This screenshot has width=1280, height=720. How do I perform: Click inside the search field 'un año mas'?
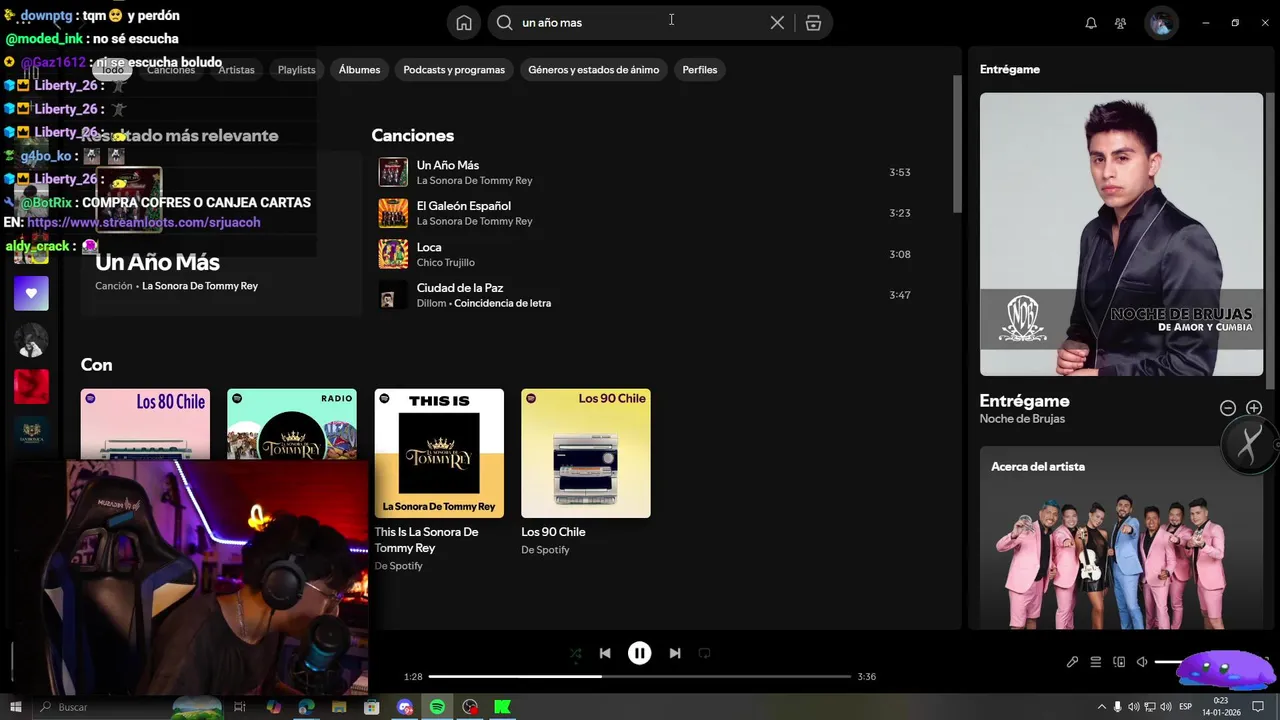(640, 23)
